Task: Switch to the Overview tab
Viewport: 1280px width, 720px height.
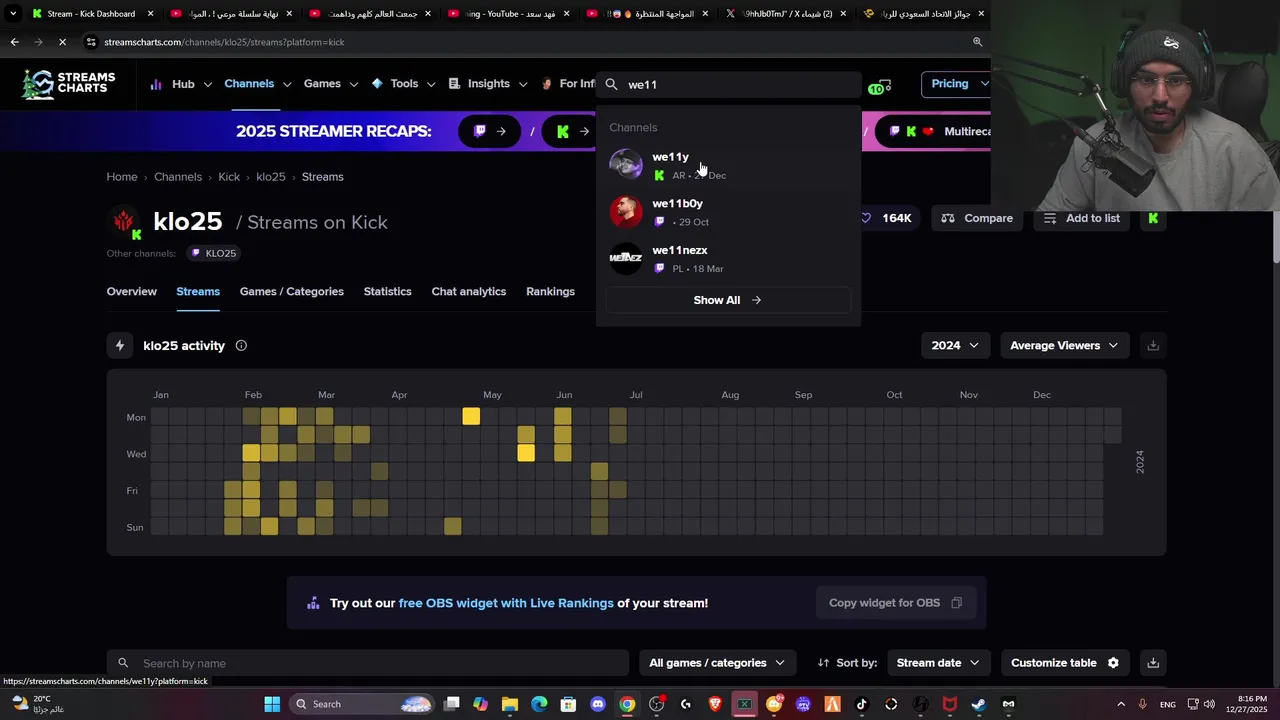Action: click(132, 292)
